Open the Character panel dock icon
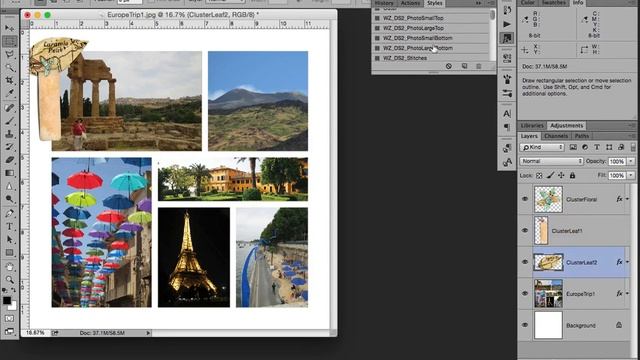640x360 pixels. [x=507, y=113]
